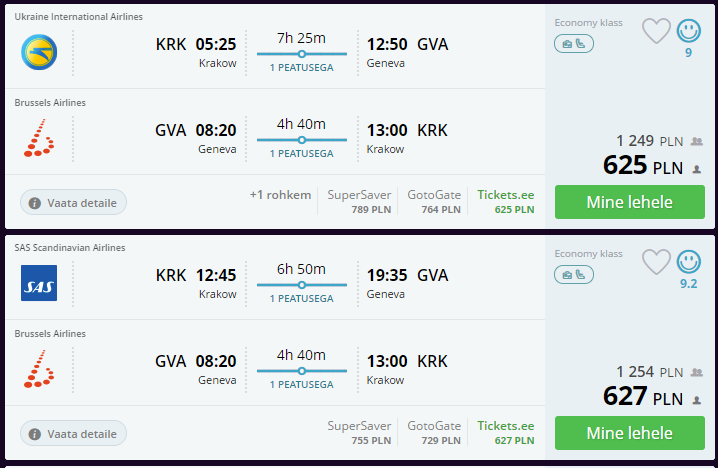Click the first Brussels Airlines logo
Viewport: 718px width, 468px height.
pos(39,138)
